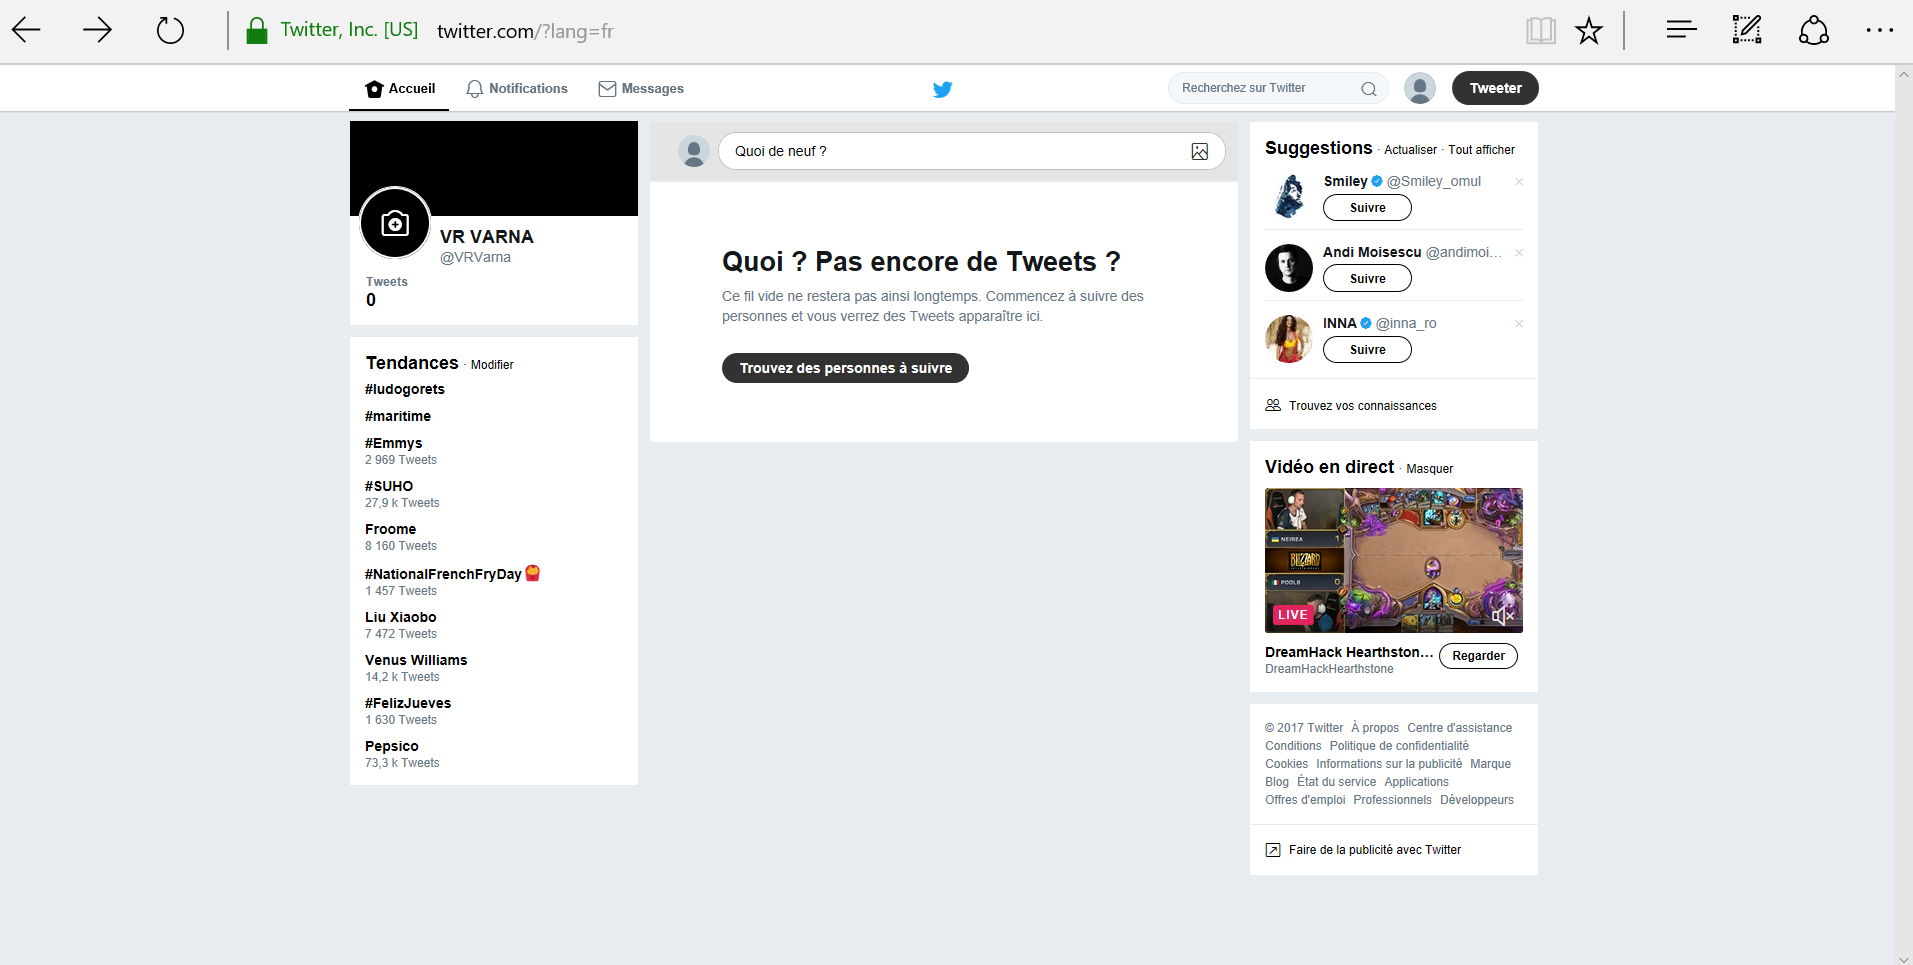
Task: Follow Andi Moisescu with Suivre button
Action: (x=1367, y=279)
